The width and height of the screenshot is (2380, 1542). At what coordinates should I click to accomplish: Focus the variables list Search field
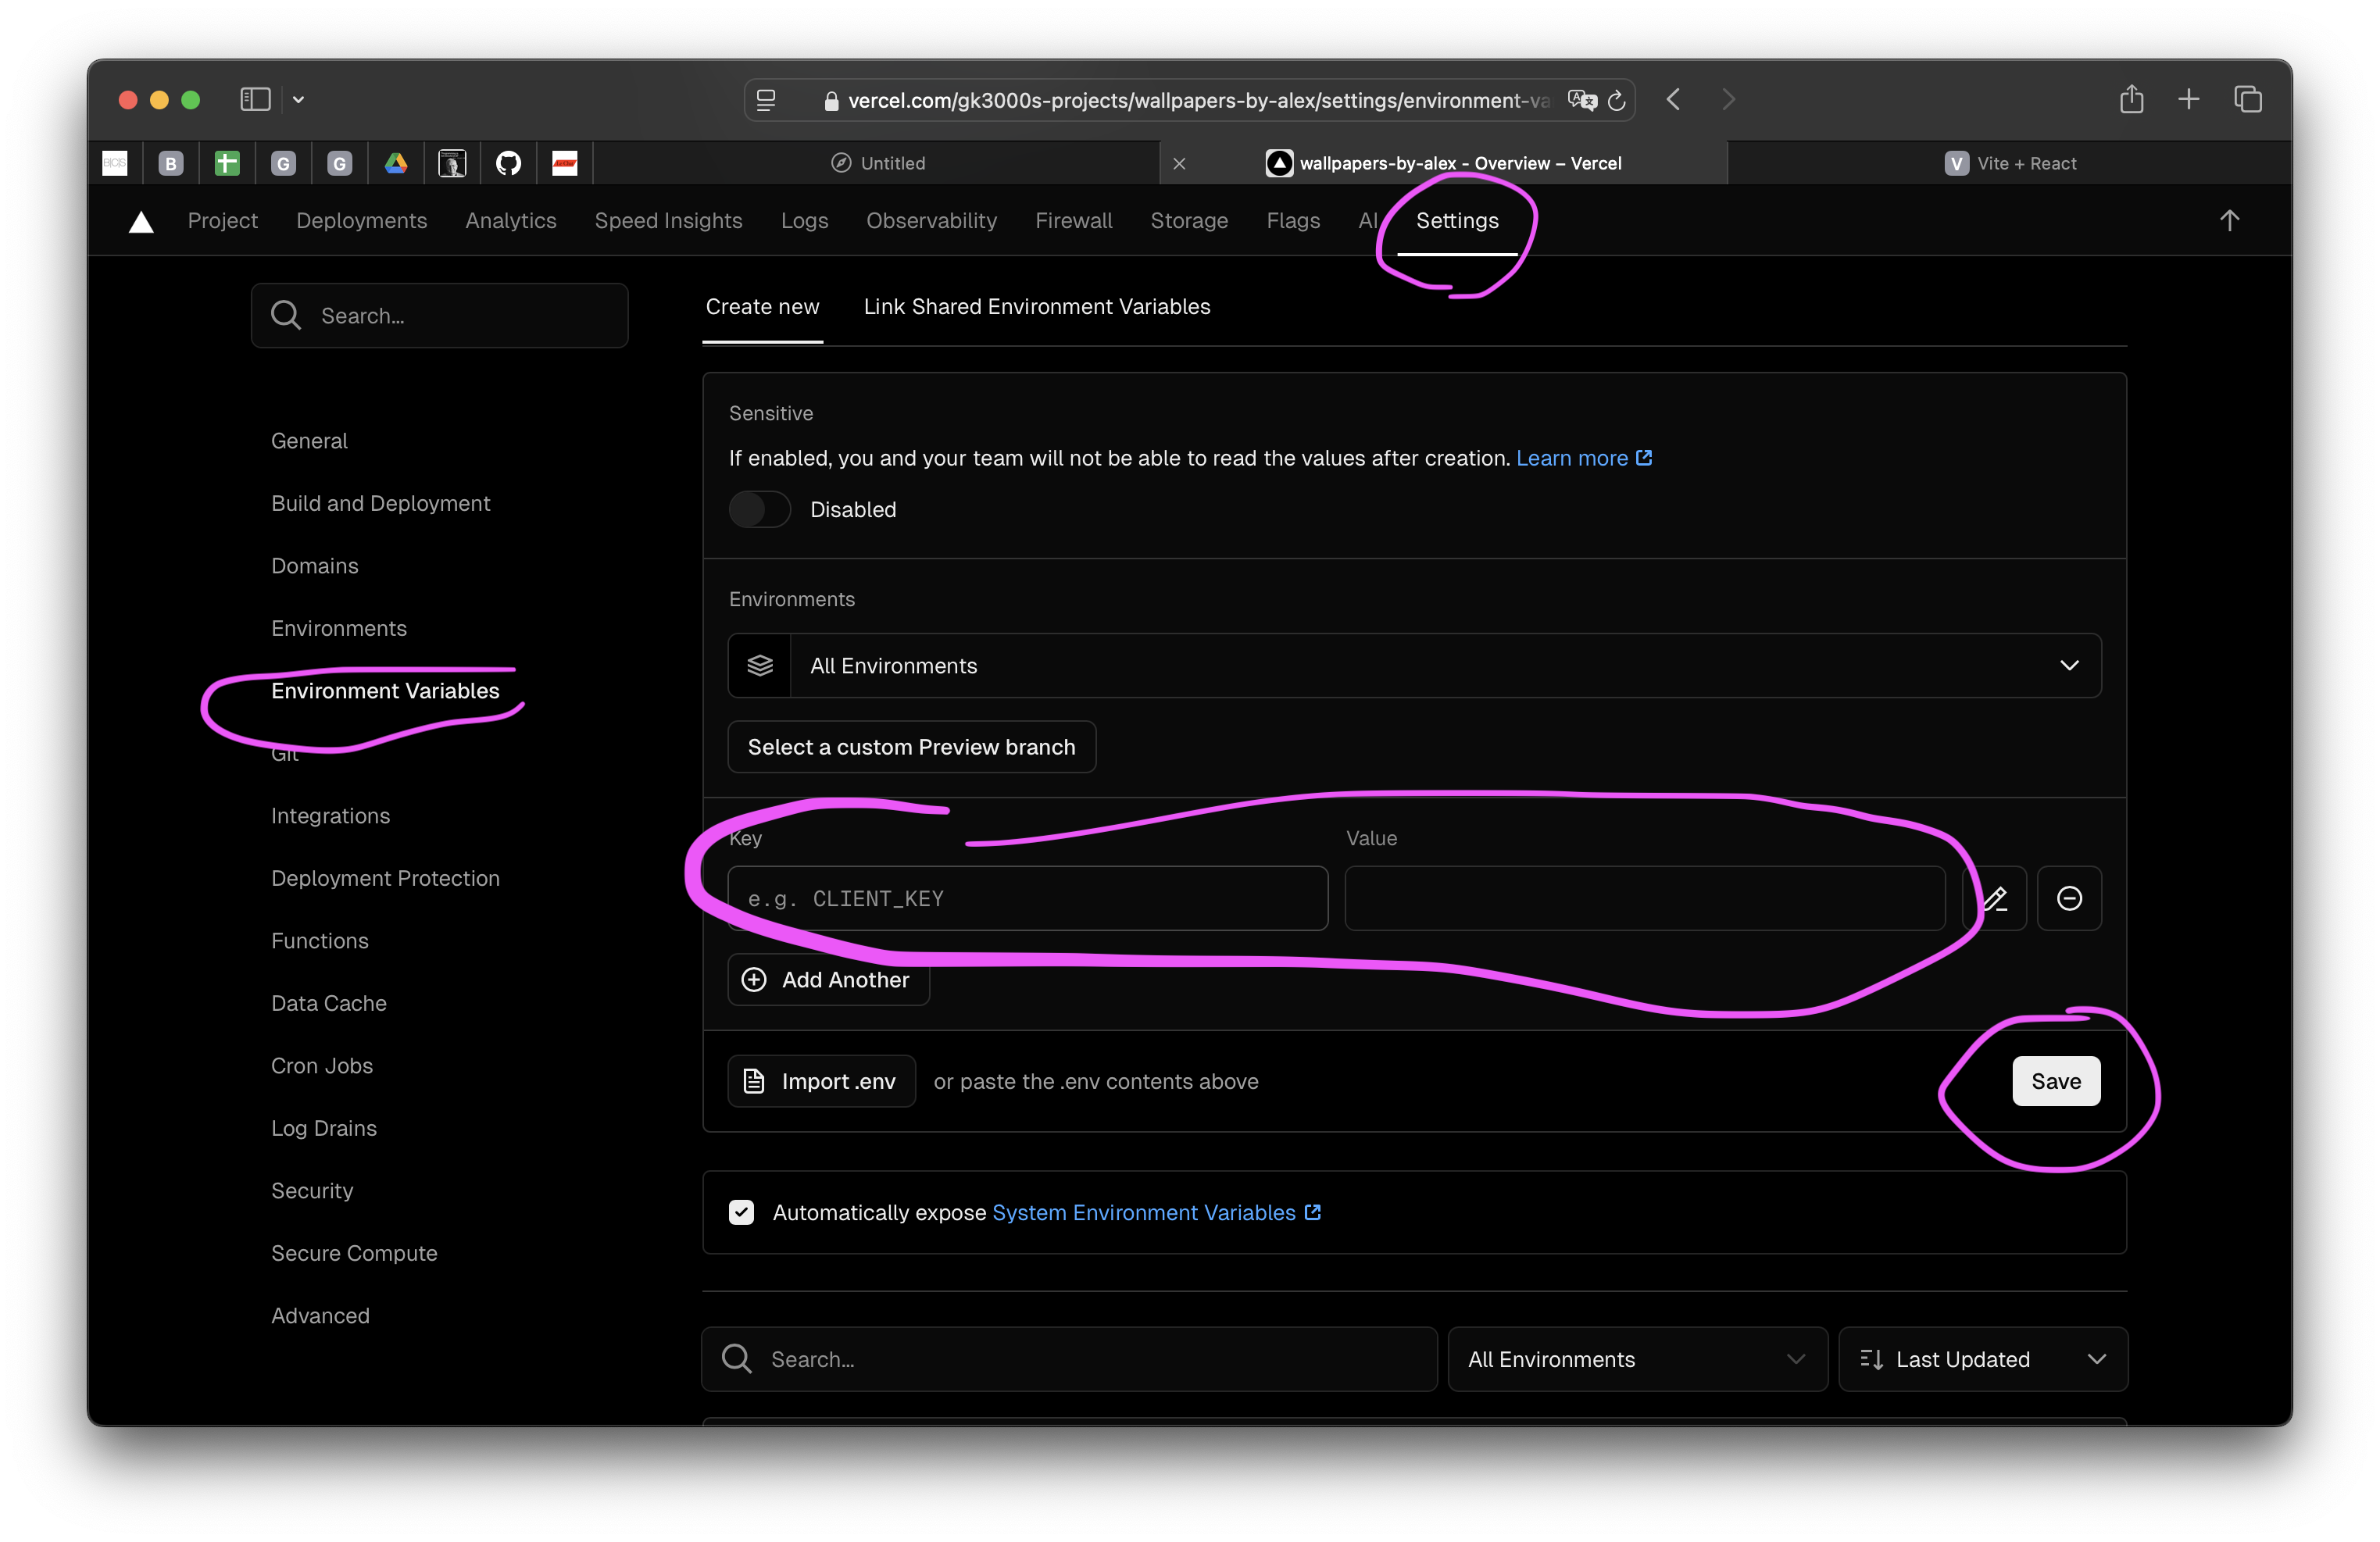(1069, 1359)
